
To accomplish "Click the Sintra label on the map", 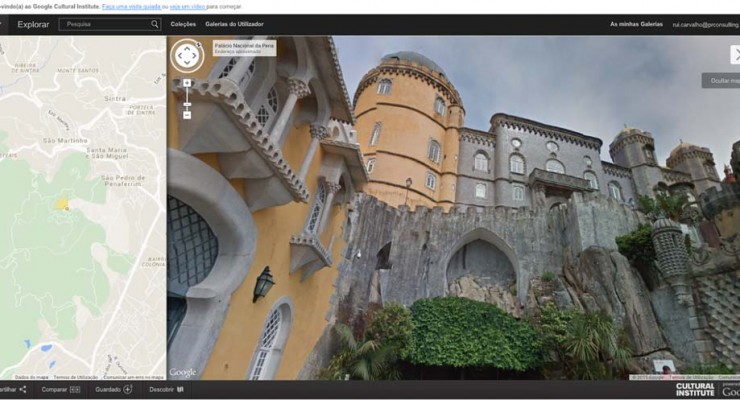I will (x=115, y=99).
